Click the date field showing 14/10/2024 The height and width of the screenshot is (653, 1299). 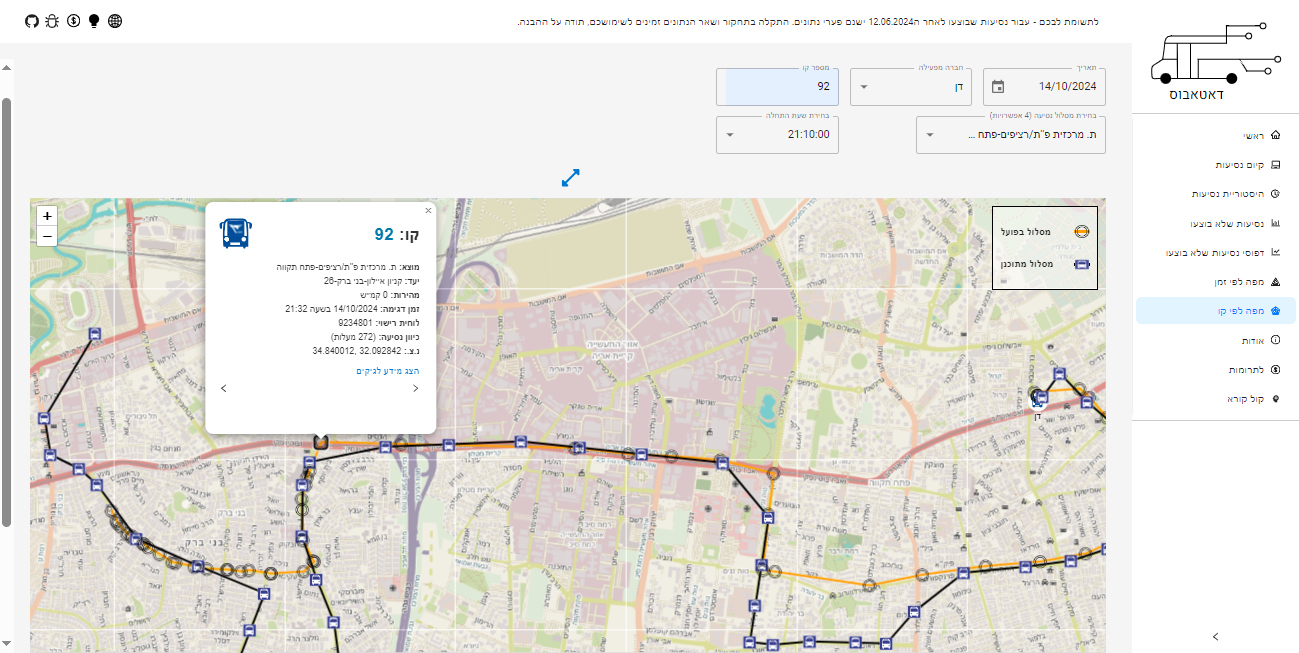tap(1045, 87)
